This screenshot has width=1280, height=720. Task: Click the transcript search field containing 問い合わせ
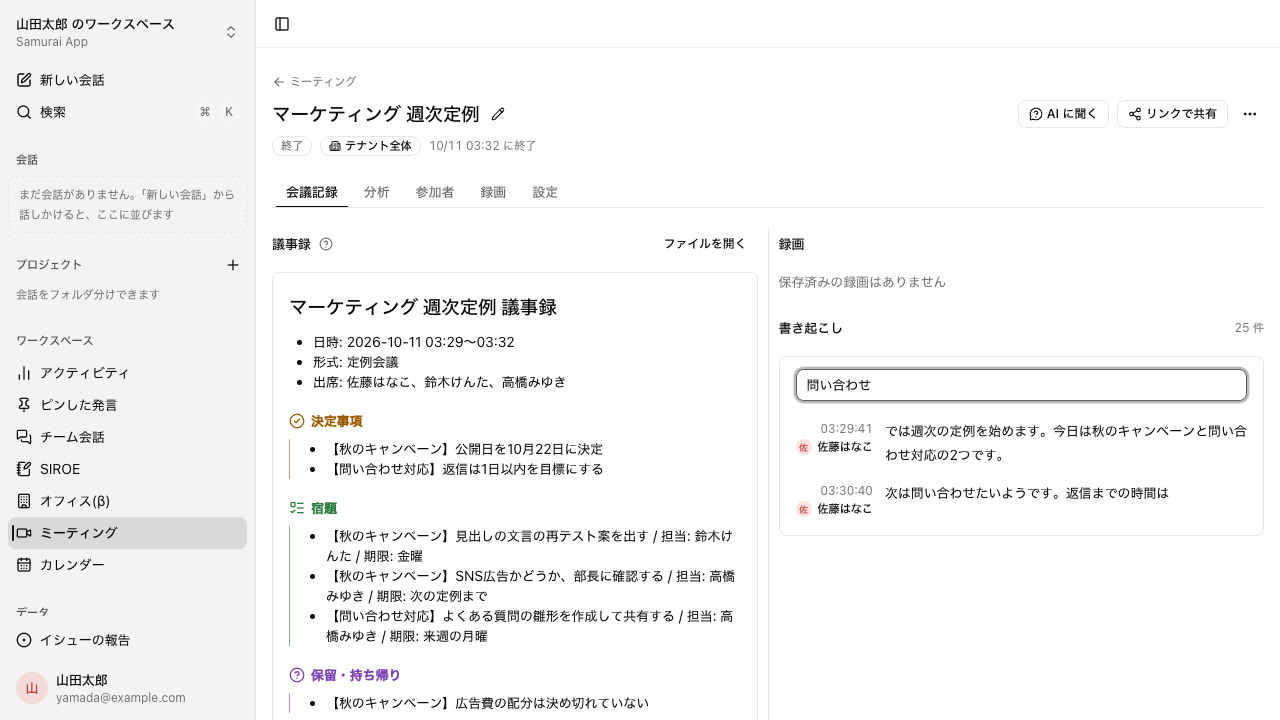point(1021,385)
